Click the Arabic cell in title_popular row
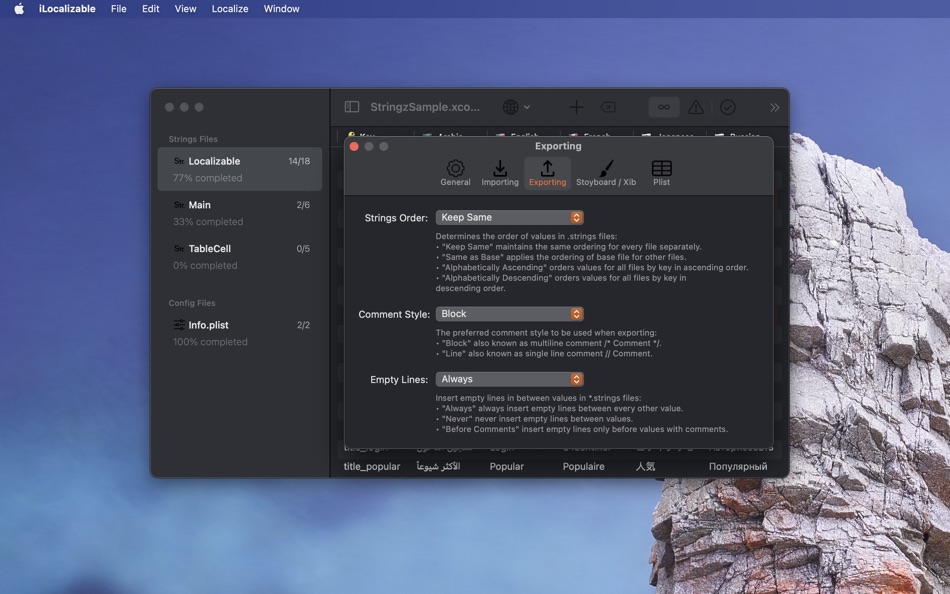The height and width of the screenshot is (594, 950). (438, 466)
